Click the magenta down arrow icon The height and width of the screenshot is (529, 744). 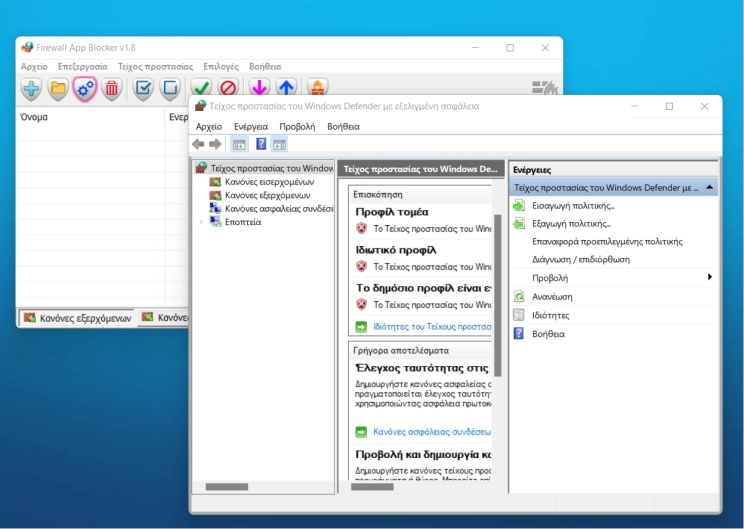pos(259,87)
